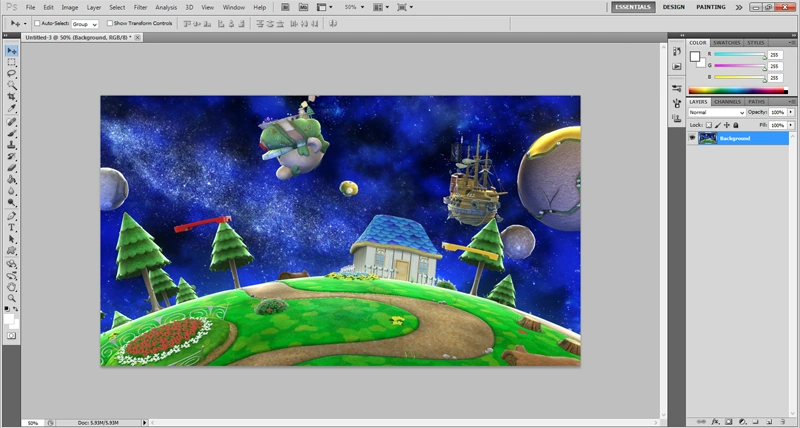Open the Filter menu
The width and height of the screenshot is (800, 428).
[140, 8]
